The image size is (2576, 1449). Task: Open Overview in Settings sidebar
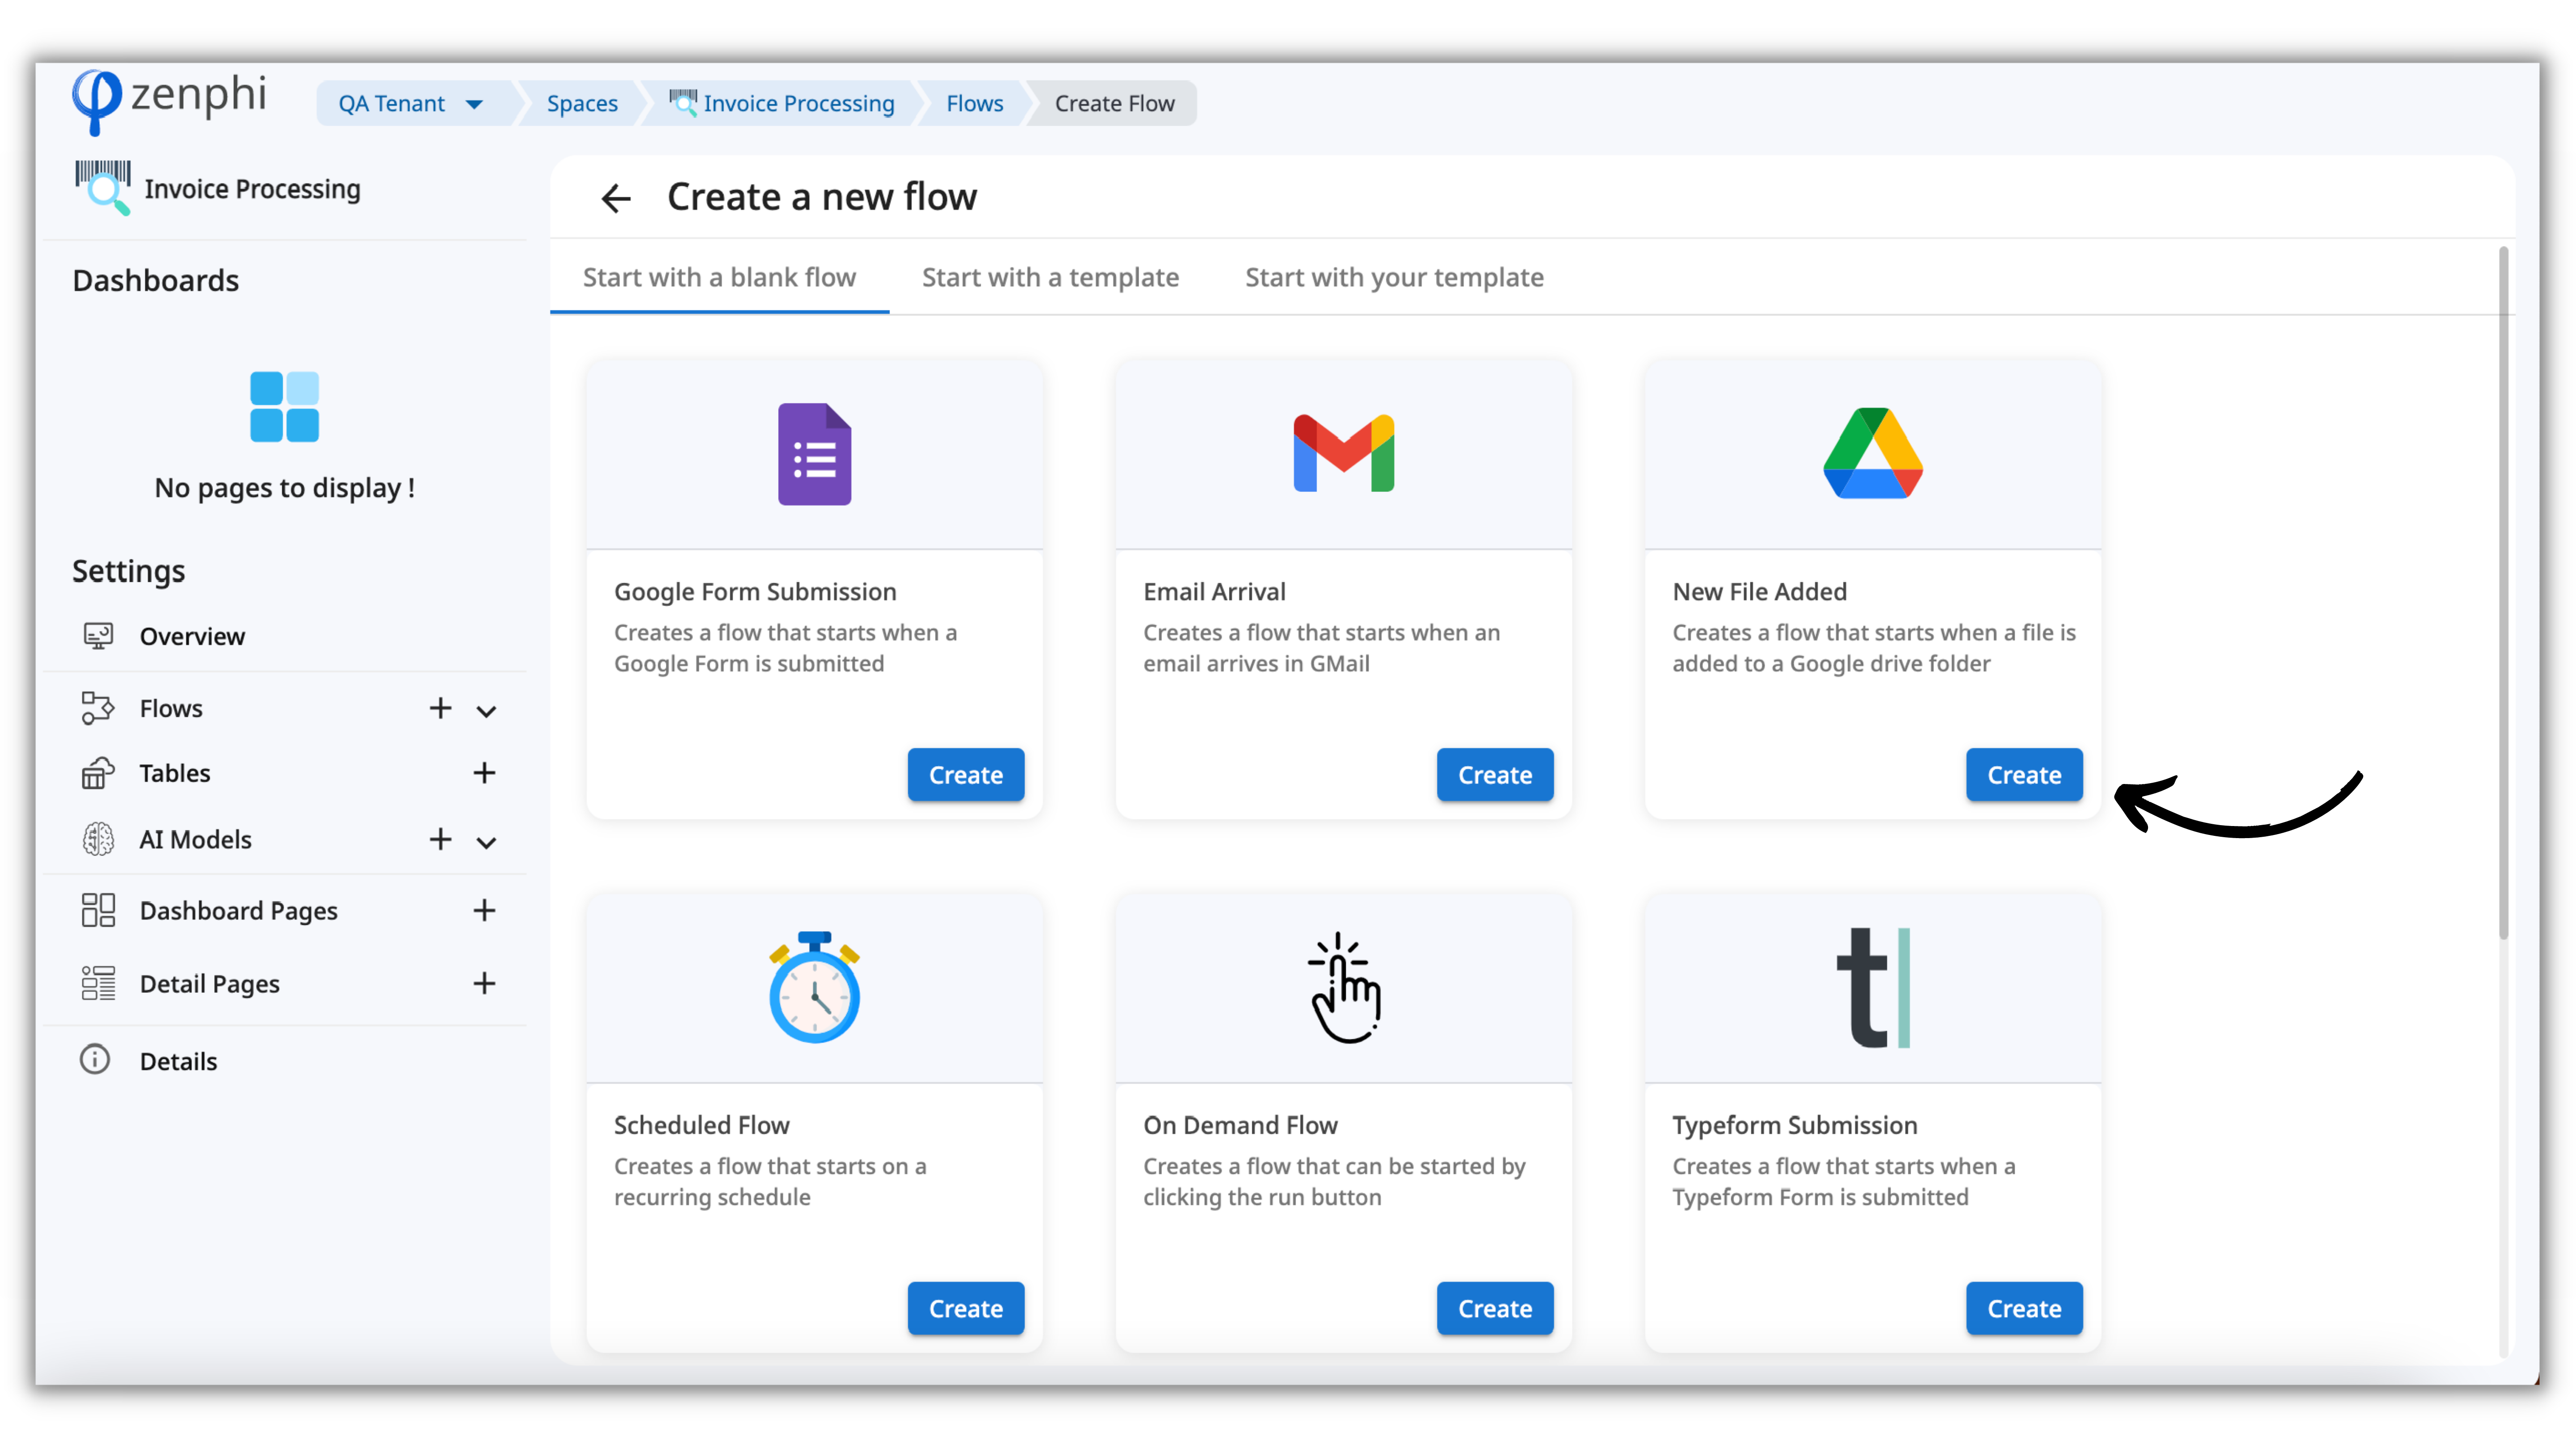(192, 636)
